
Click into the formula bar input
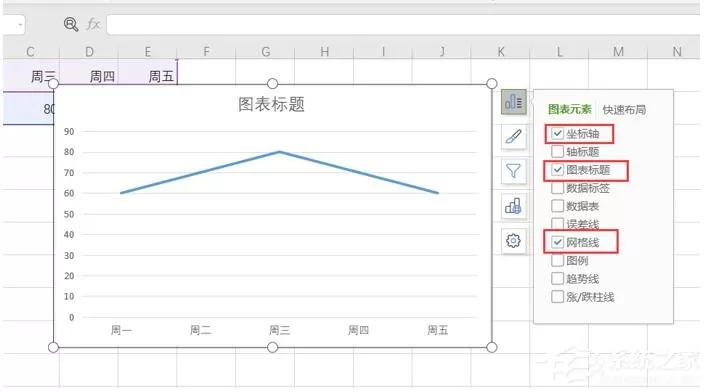click(x=403, y=24)
